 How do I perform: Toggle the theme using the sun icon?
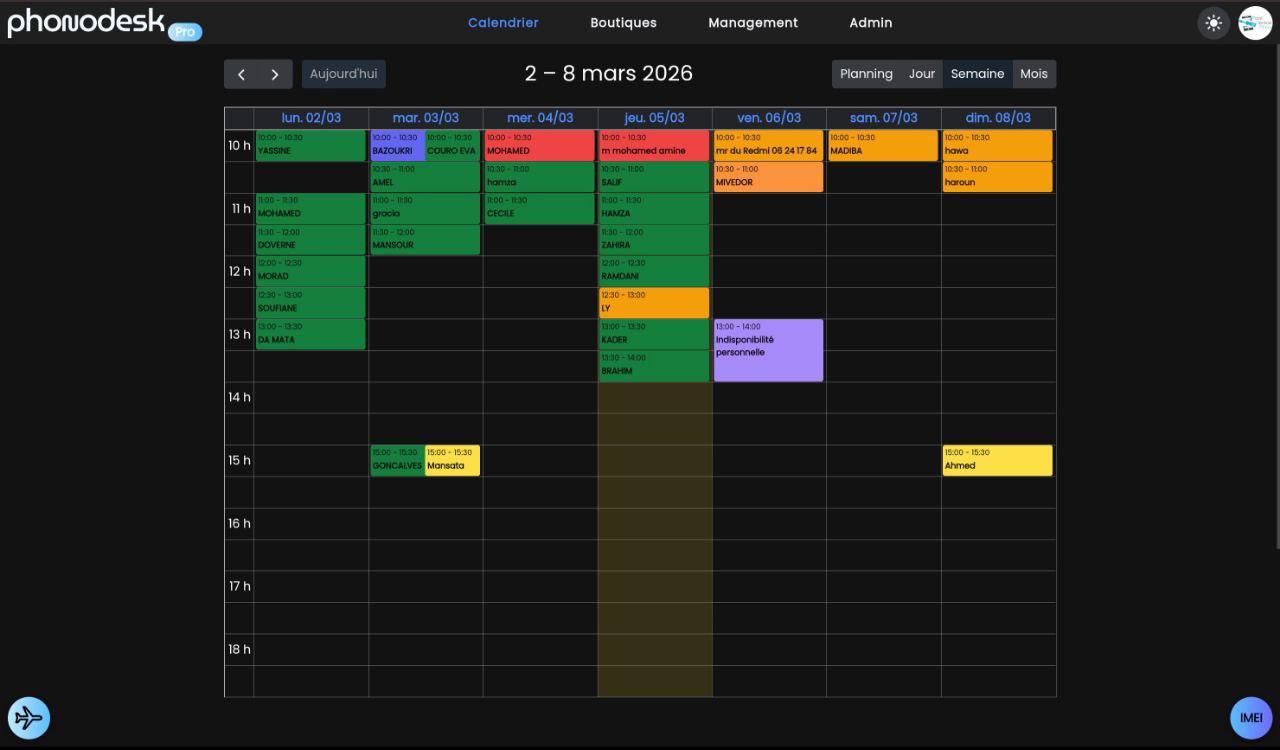click(1213, 22)
